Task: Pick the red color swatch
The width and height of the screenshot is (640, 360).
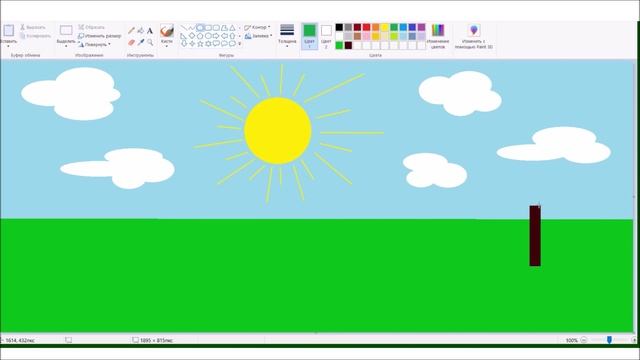Action: point(367,27)
